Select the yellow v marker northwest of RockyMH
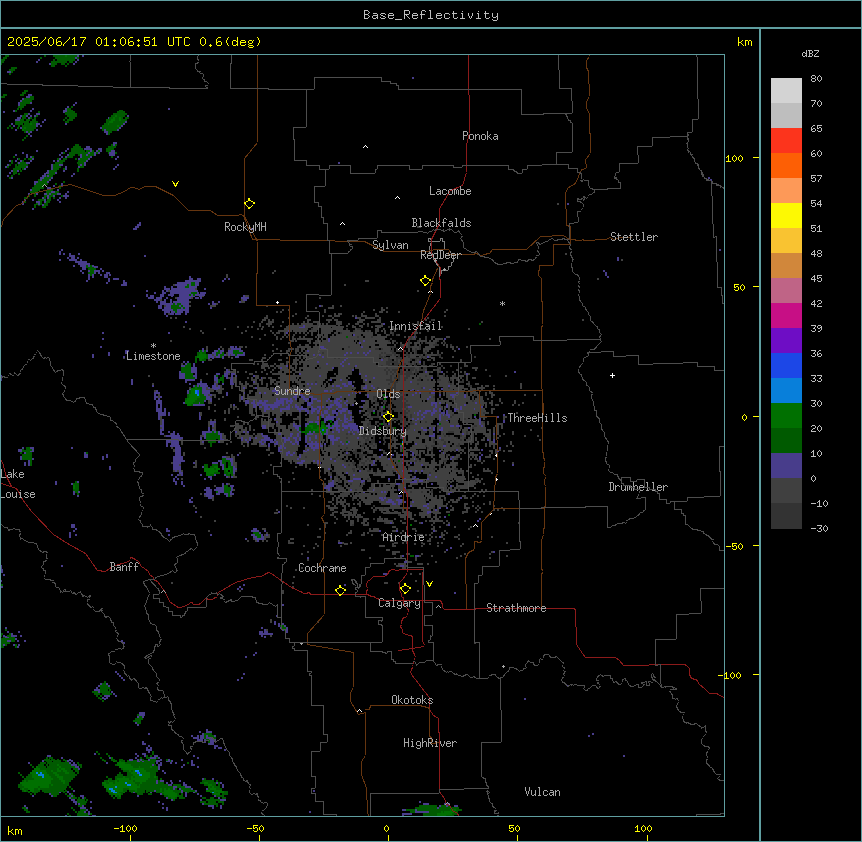This screenshot has width=862, height=842. click(x=175, y=184)
